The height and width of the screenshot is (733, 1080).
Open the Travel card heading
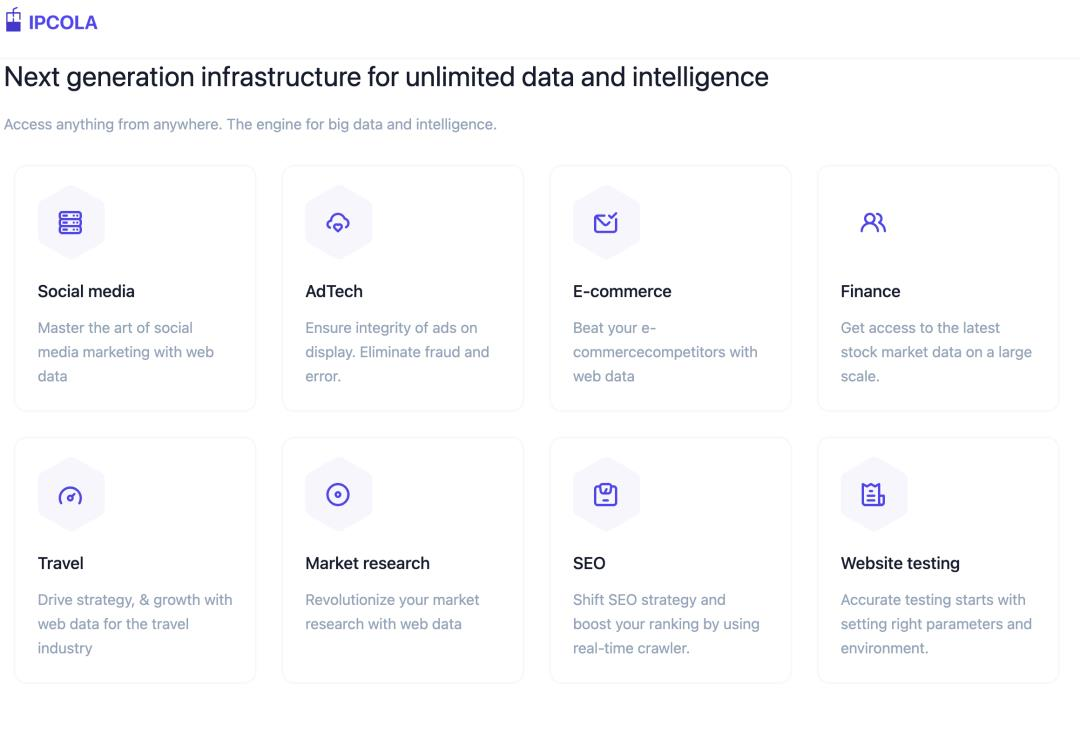[x=61, y=564]
